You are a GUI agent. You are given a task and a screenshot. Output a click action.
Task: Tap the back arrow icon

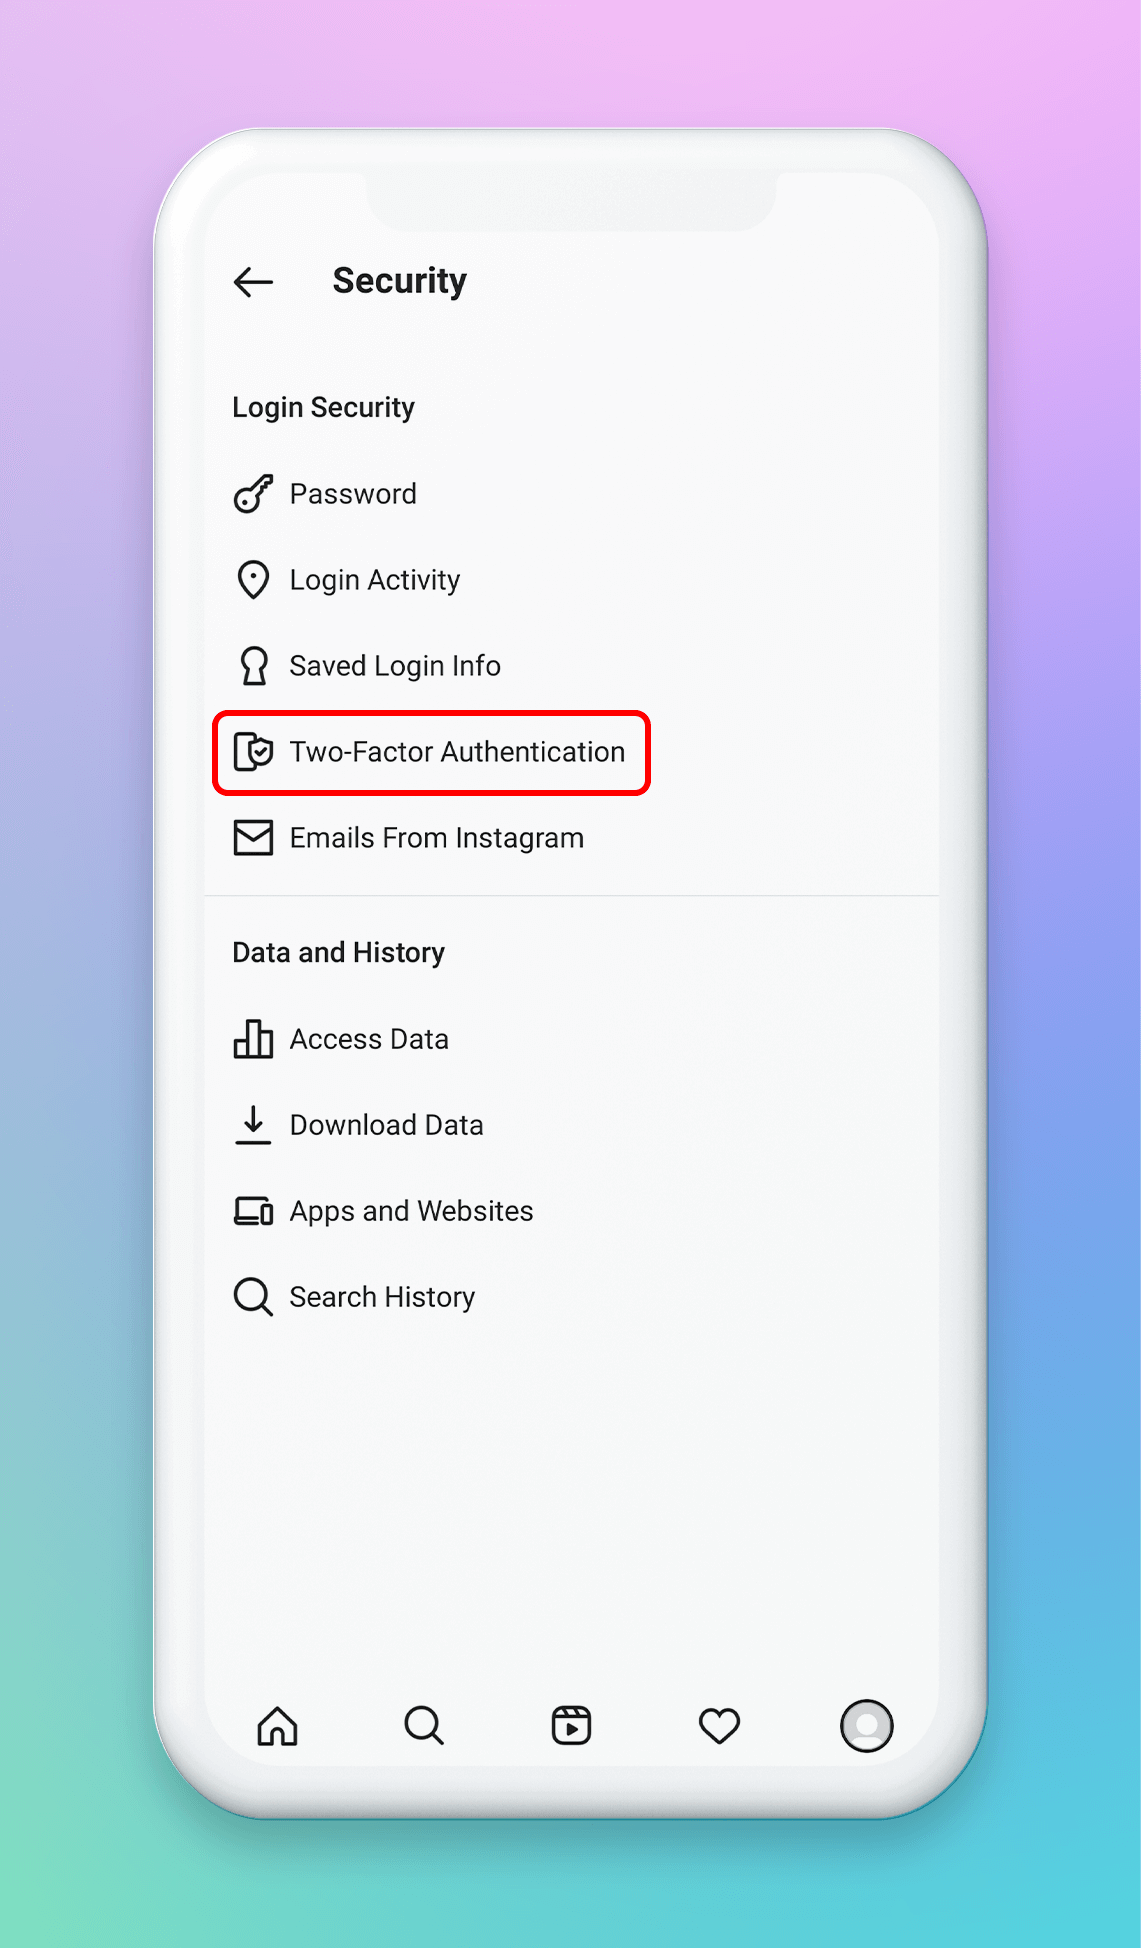[253, 282]
